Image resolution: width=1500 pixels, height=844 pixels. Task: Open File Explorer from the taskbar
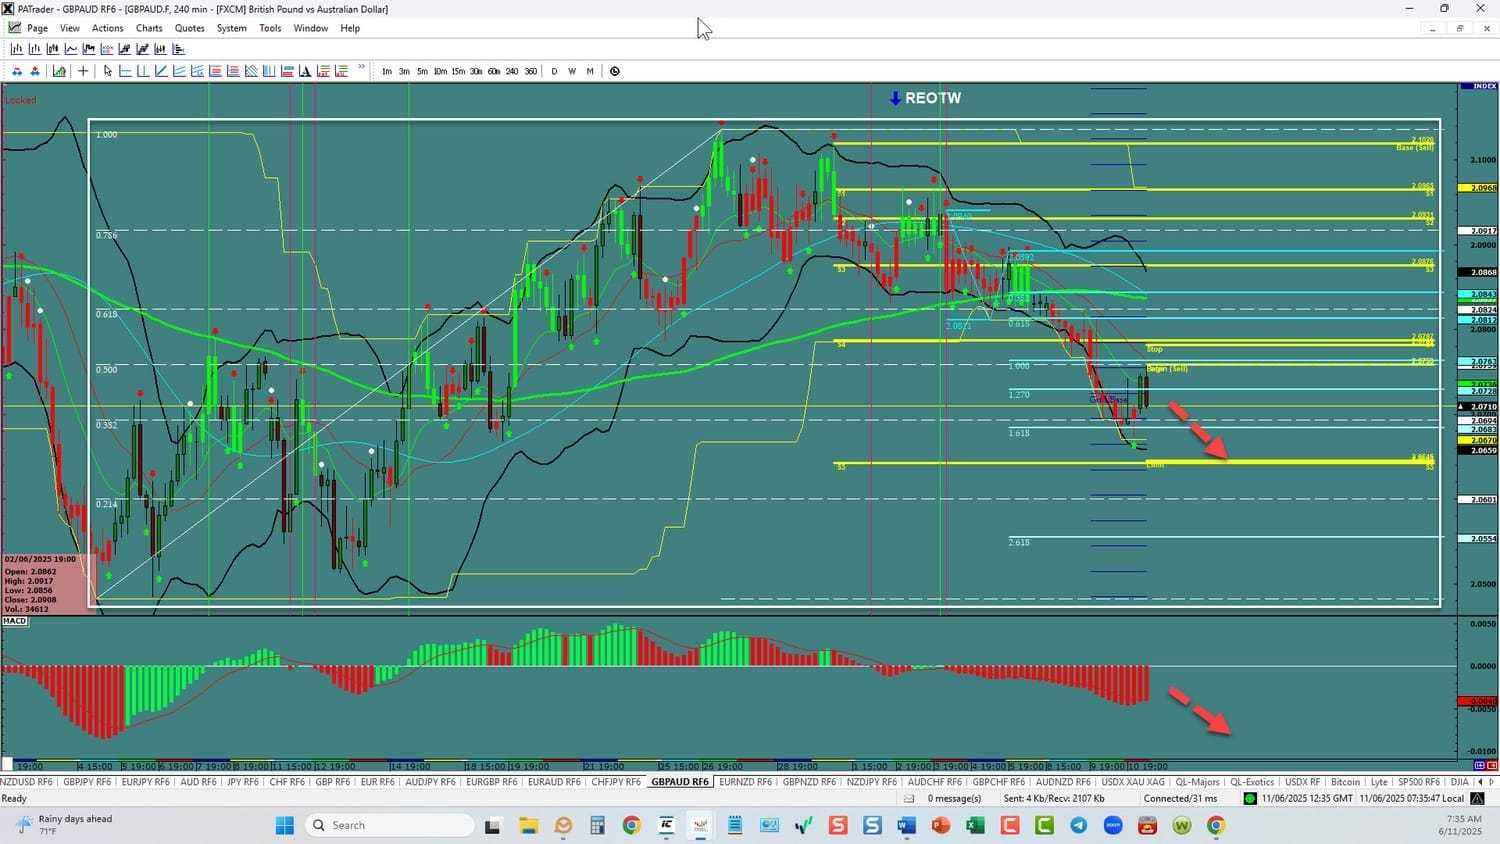(527, 825)
